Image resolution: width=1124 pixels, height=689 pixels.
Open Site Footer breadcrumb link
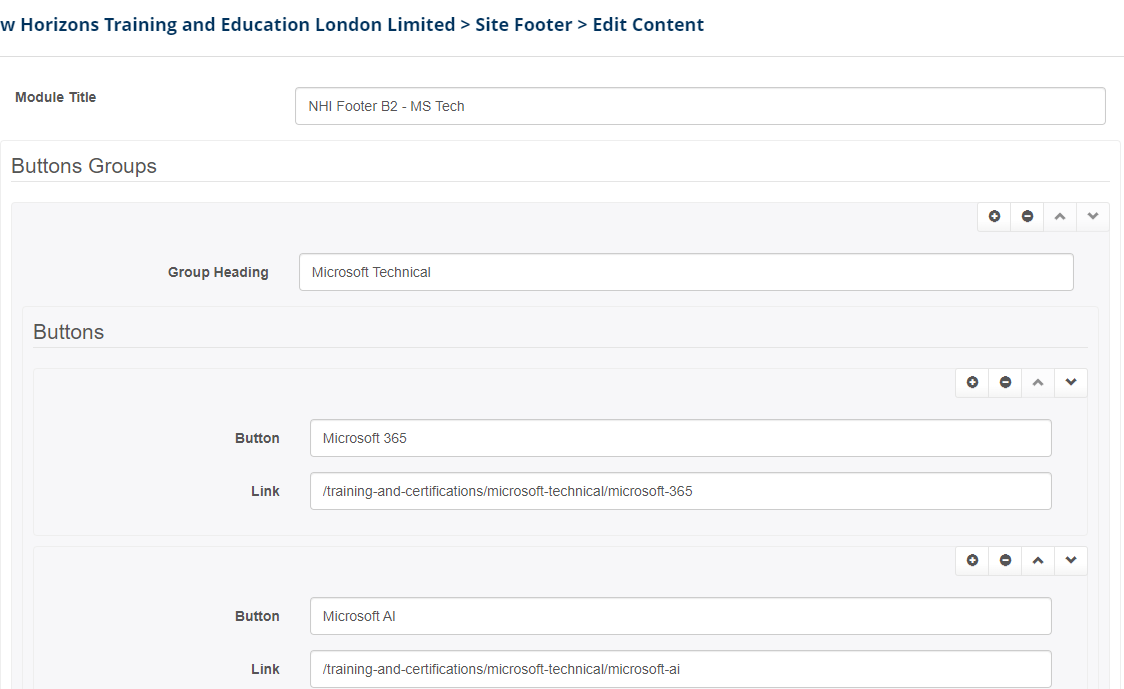tap(522, 25)
